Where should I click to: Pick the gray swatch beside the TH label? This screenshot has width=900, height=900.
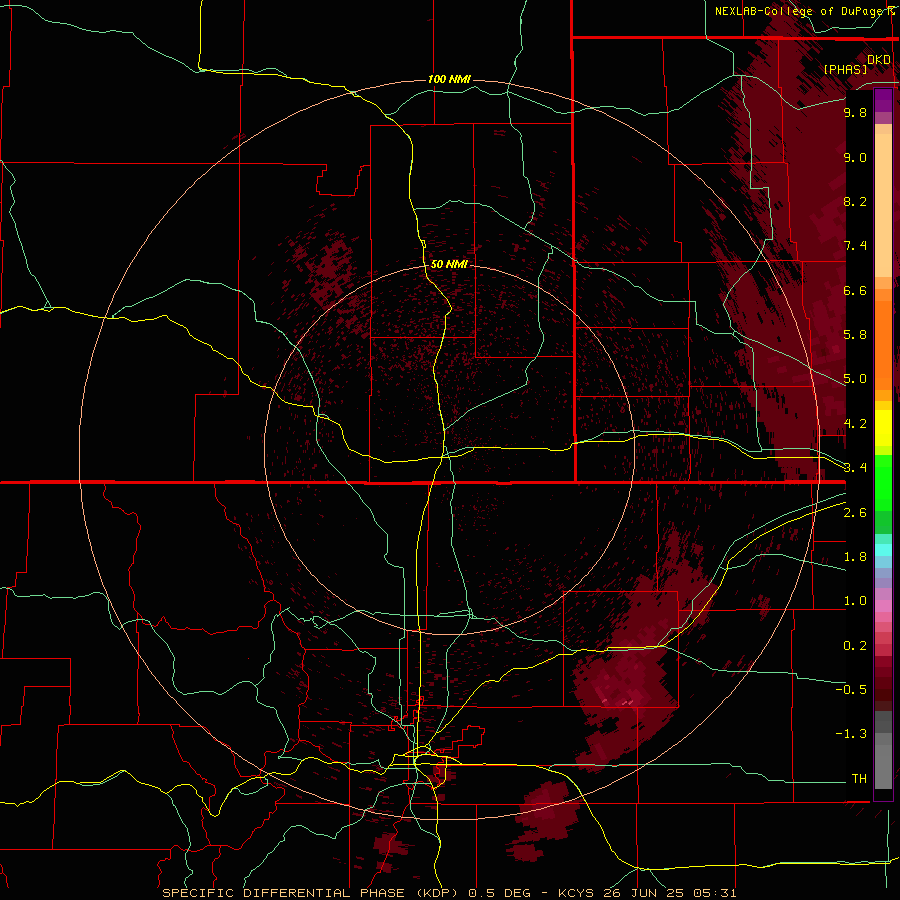(883, 767)
